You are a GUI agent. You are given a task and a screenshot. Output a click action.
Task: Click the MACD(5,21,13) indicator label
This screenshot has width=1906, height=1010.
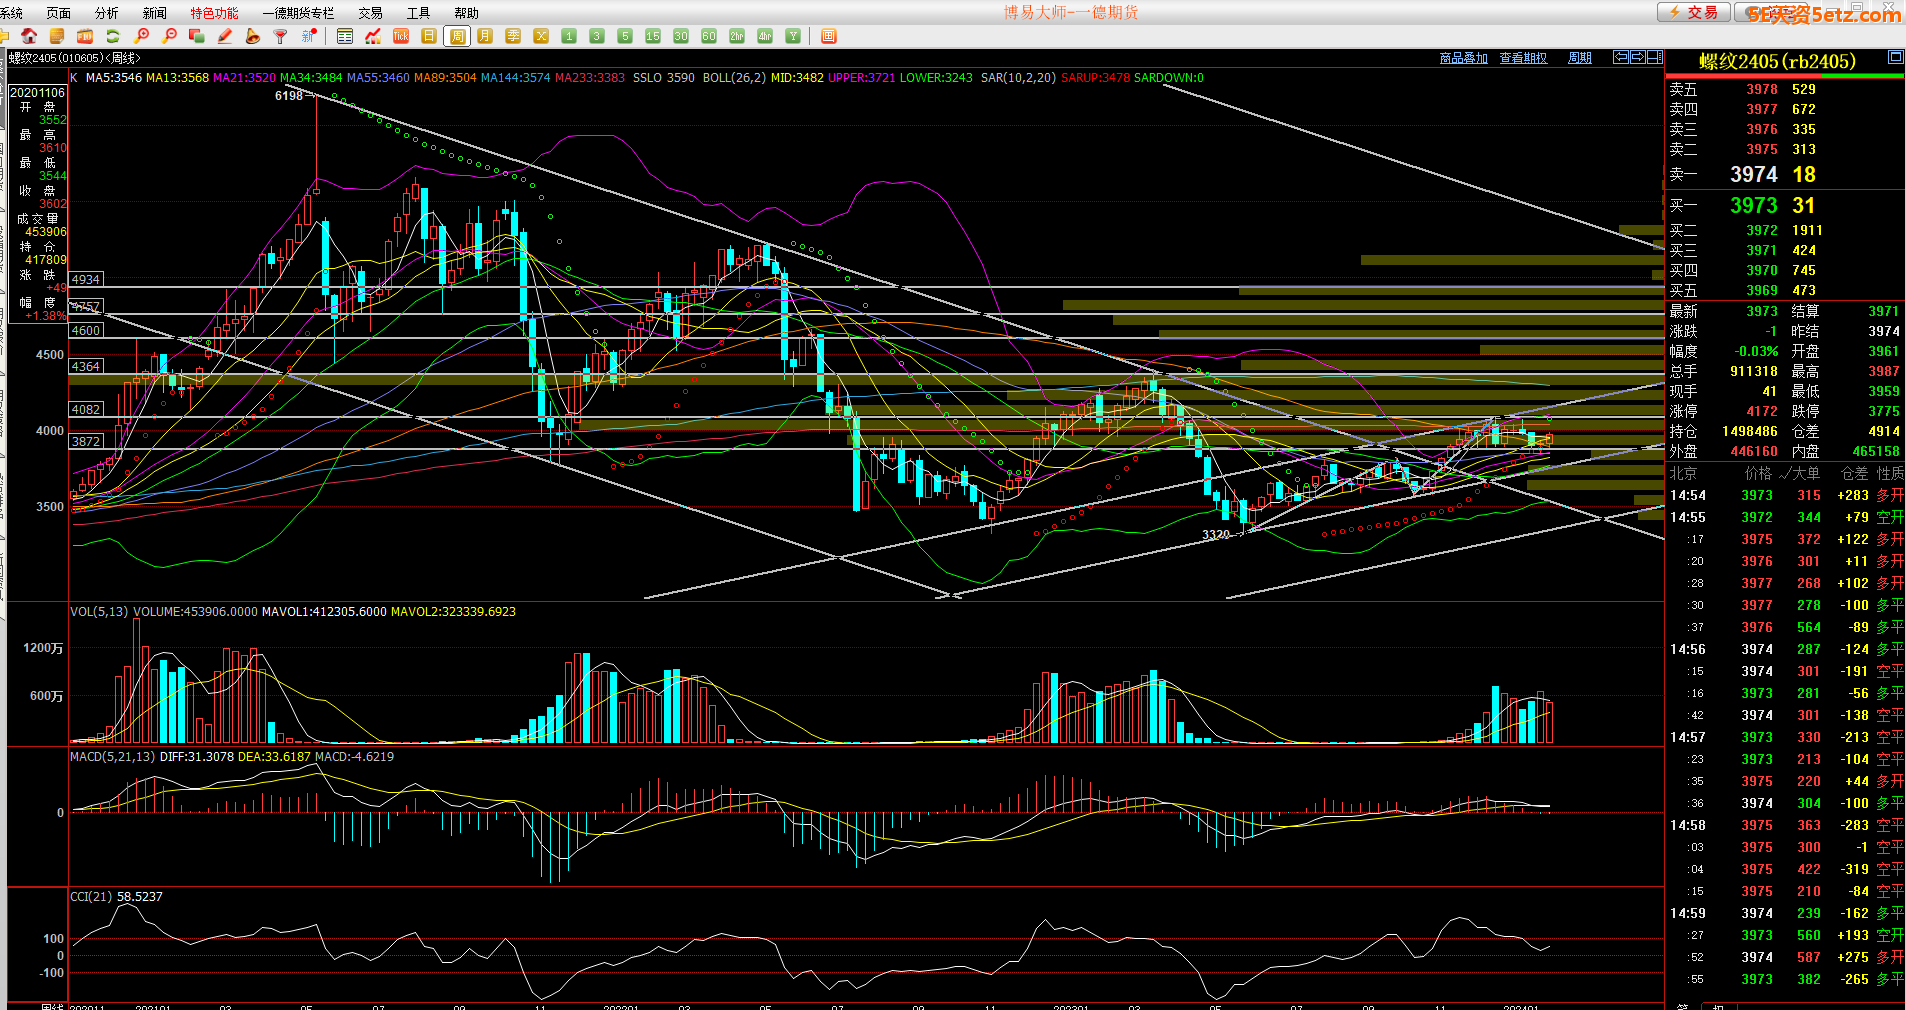tap(112, 757)
